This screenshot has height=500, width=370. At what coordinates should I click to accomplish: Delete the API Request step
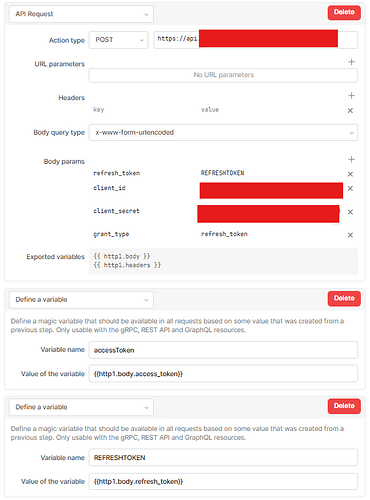[x=344, y=13]
